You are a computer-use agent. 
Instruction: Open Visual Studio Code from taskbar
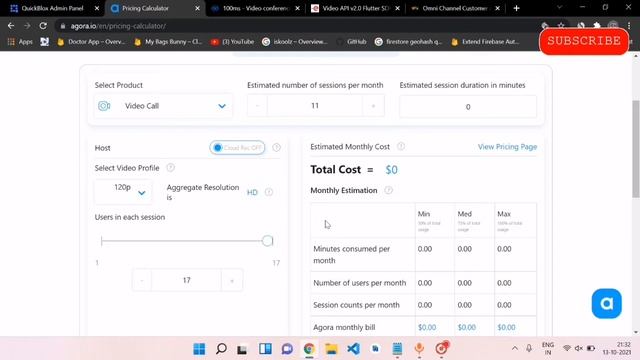pyautogui.click(x=353, y=349)
